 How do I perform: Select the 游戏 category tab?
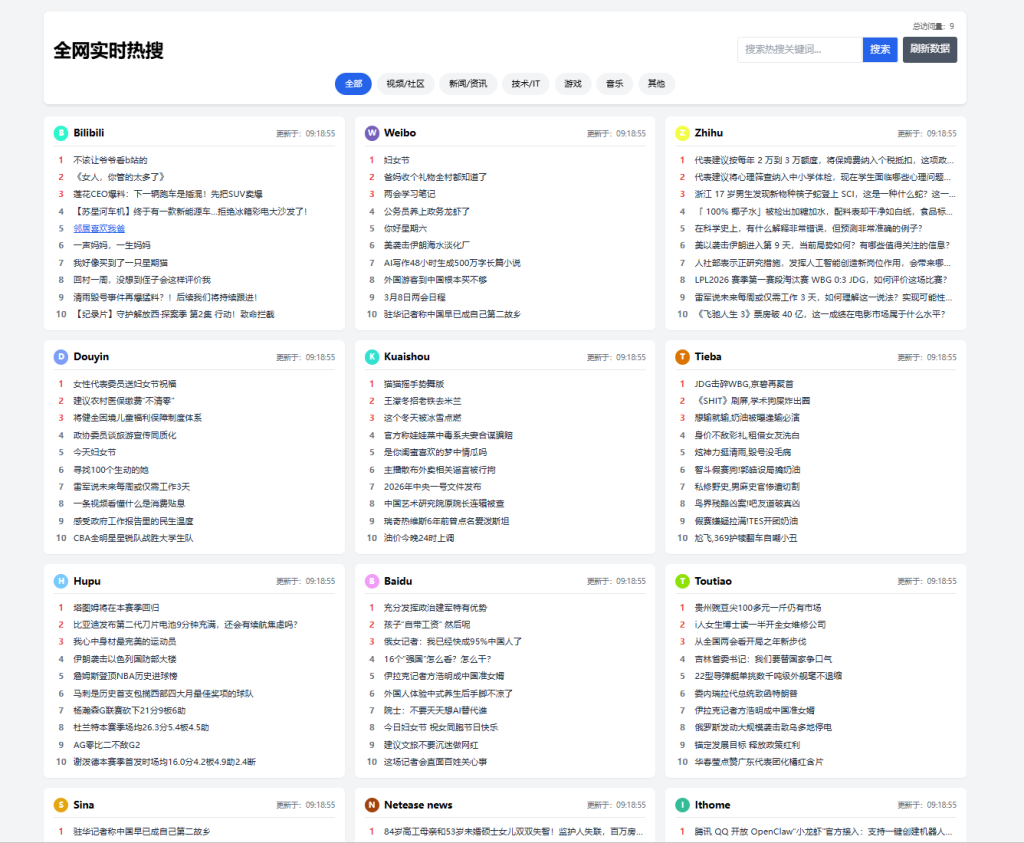coord(572,84)
